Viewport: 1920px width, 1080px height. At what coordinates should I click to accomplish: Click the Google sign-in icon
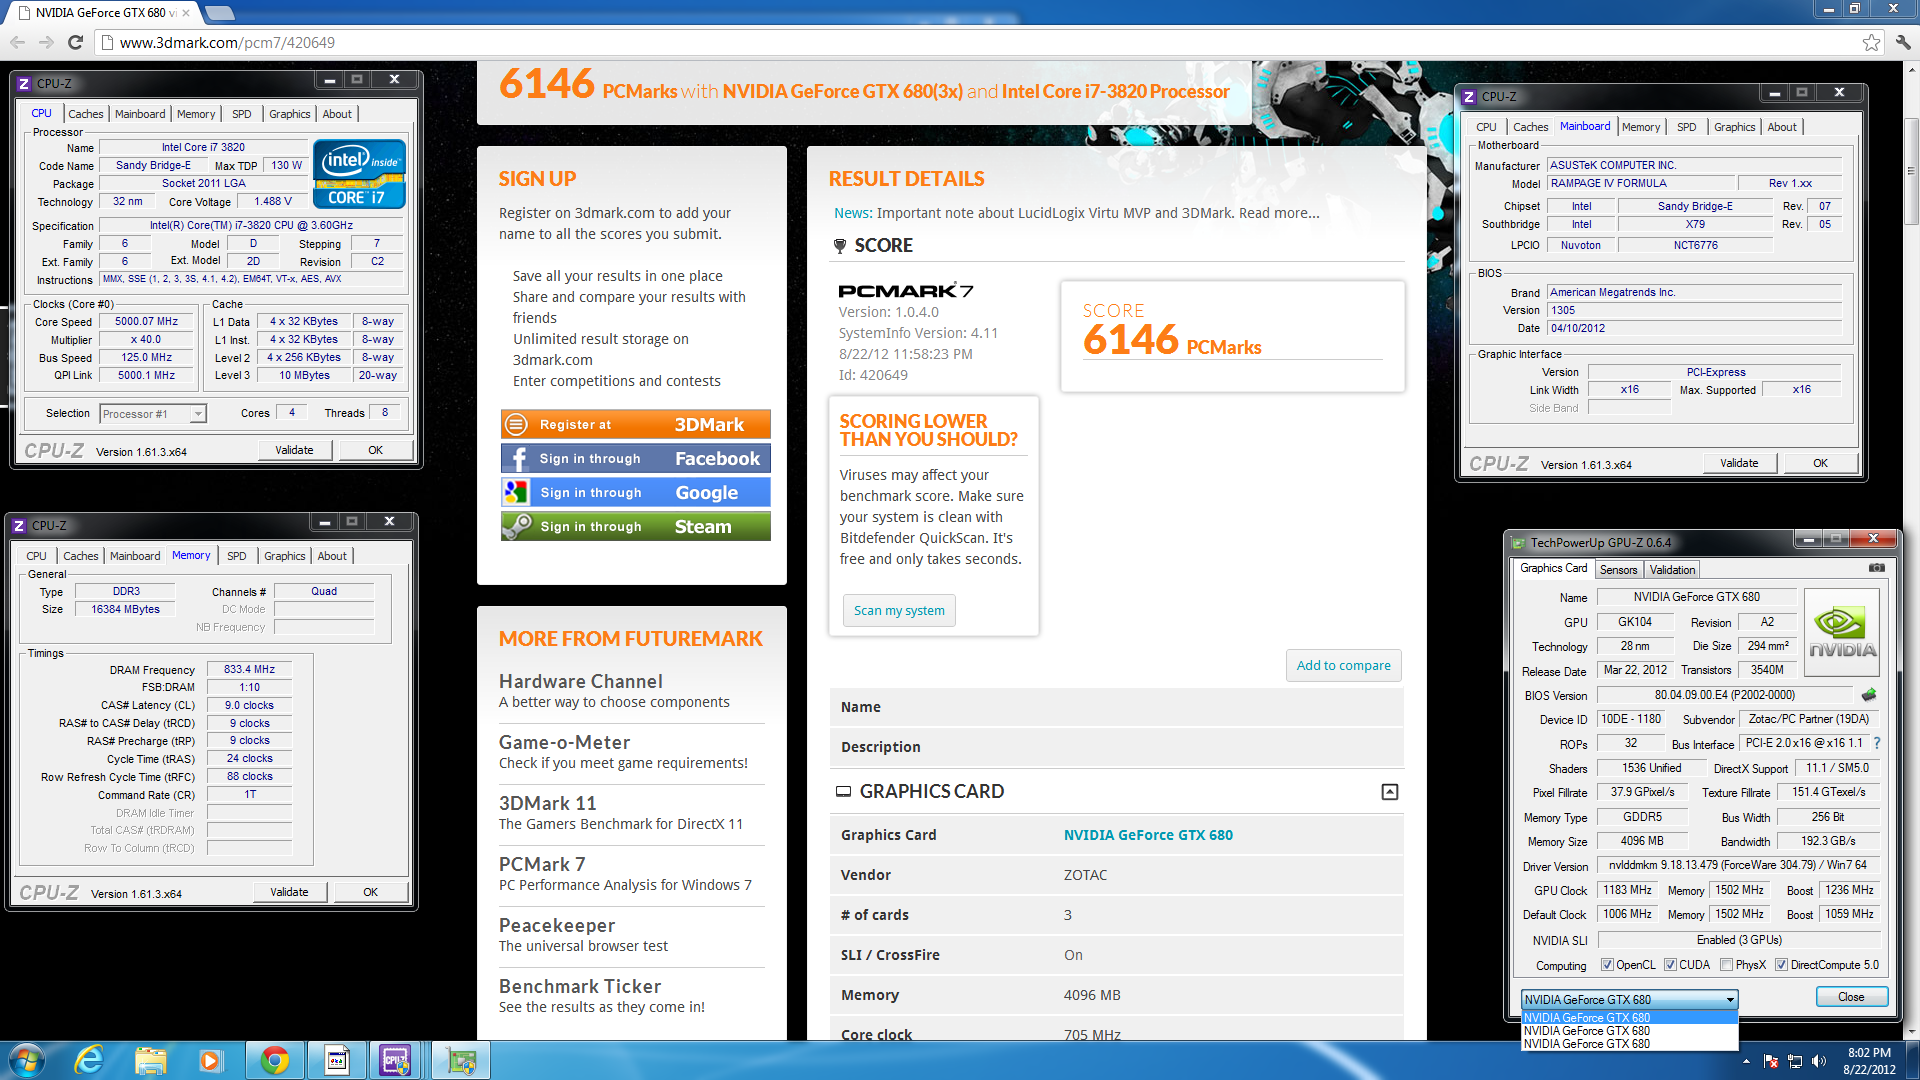(517, 493)
